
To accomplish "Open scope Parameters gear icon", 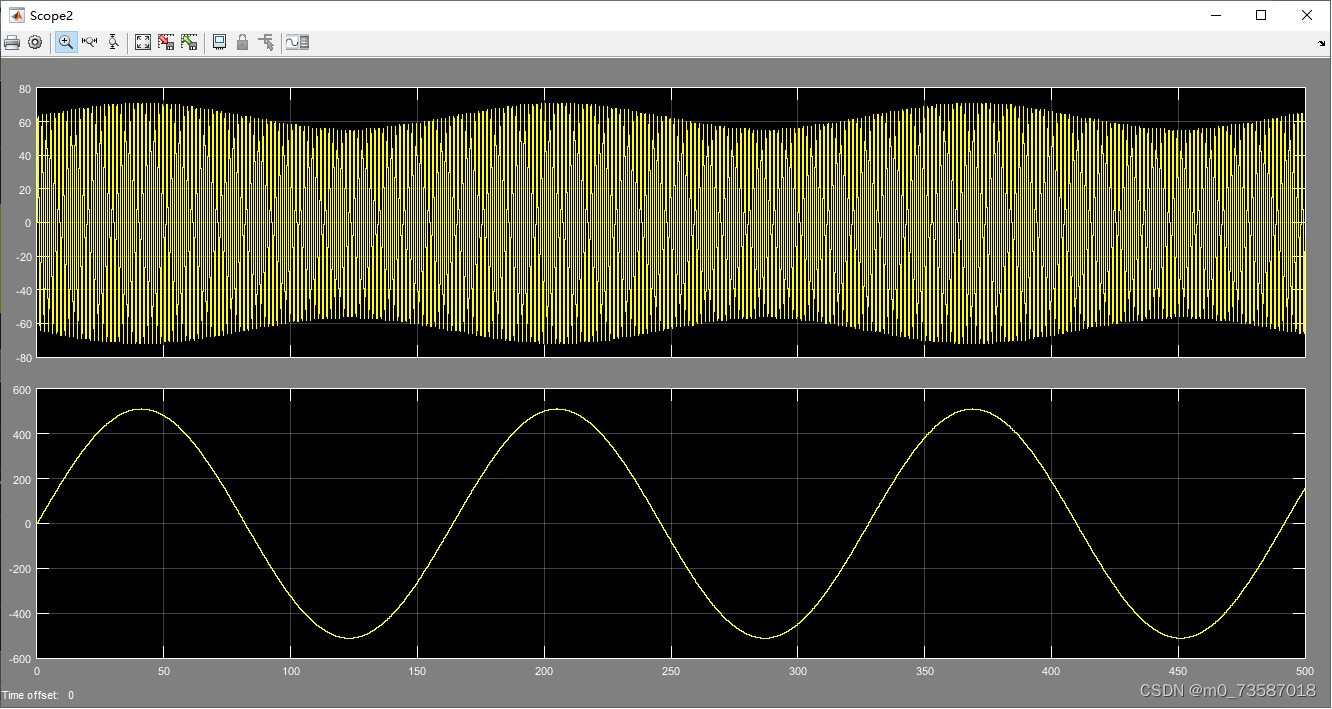I will click(x=35, y=42).
